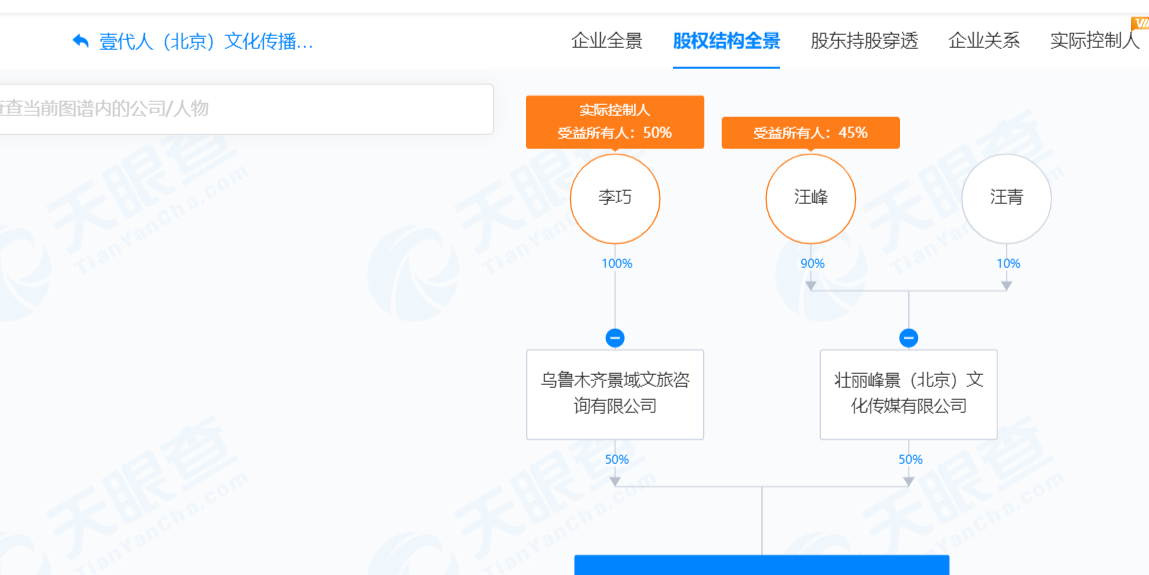Open 乌鲁木齐景域文旅咨询有限公司 company box
Viewport: 1149px width, 575px height.
pos(615,394)
